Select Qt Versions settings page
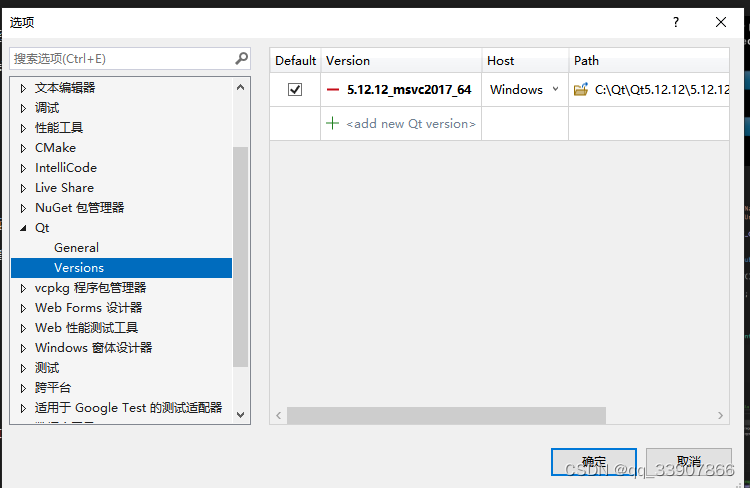The width and height of the screenshot is (750, 488). (121, 268)
